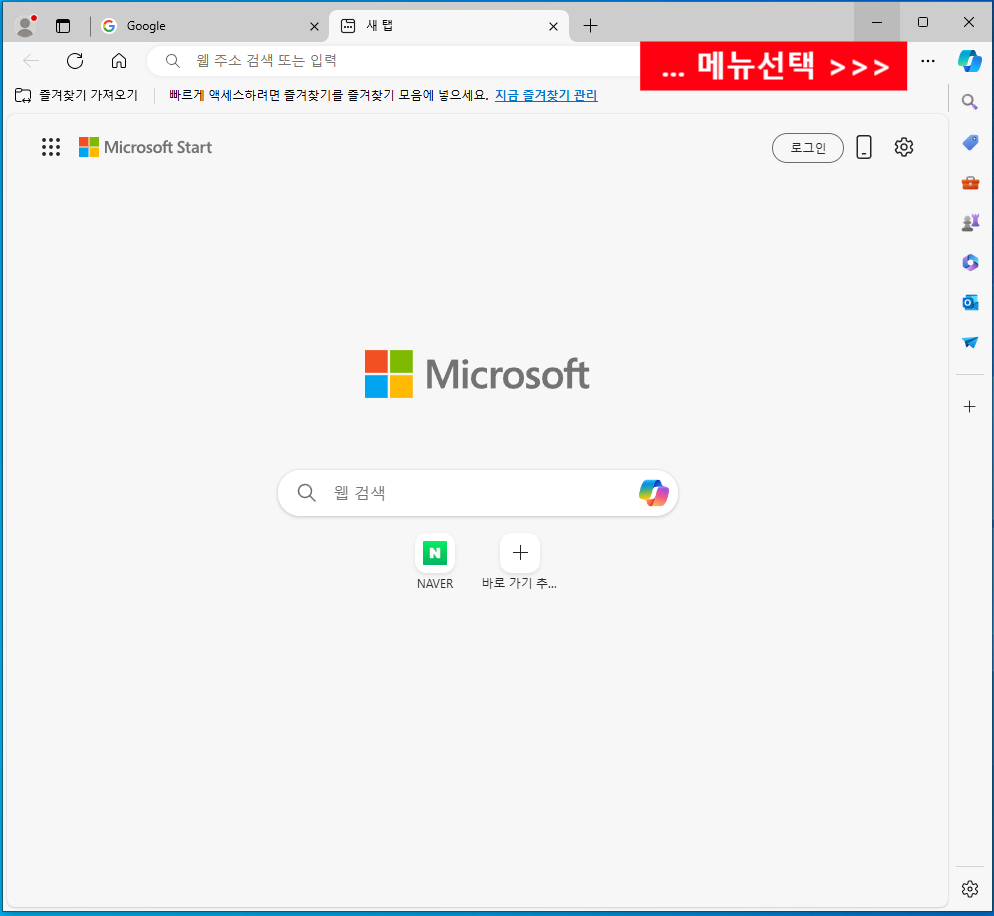This screenshot has height=916, width=994.
Task: Refresh the page
Action: point(75,61)
